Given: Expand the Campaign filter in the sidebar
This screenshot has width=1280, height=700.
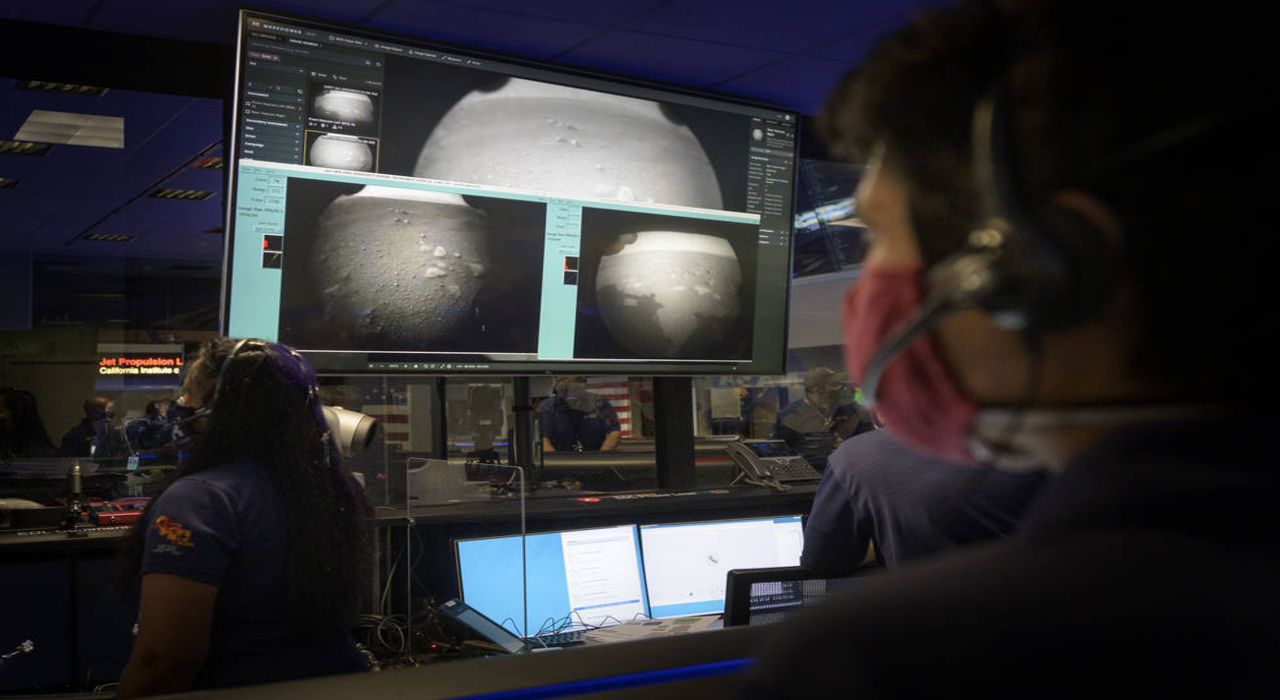Looking at the screenshot, I should pyautogui.click(x=254, y=144).
